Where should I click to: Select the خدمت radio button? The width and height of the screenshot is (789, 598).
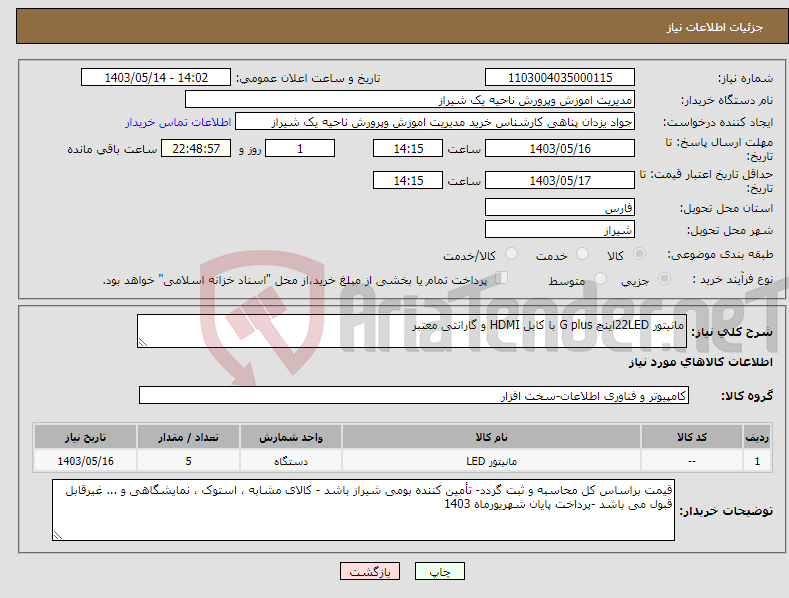[x=582, y=254]
